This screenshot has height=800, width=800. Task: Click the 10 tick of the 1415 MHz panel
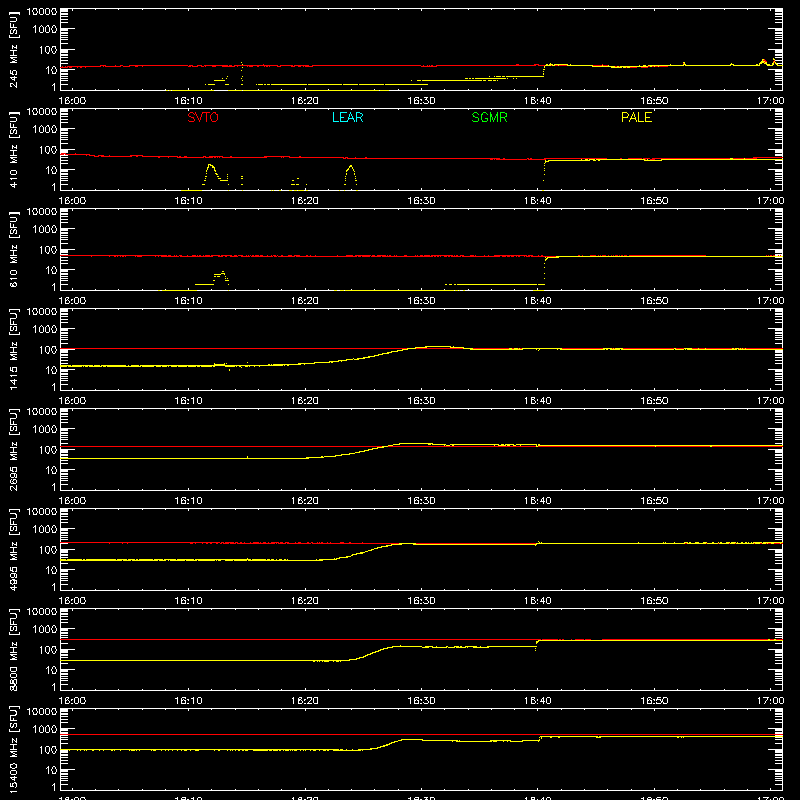point(51,370)
